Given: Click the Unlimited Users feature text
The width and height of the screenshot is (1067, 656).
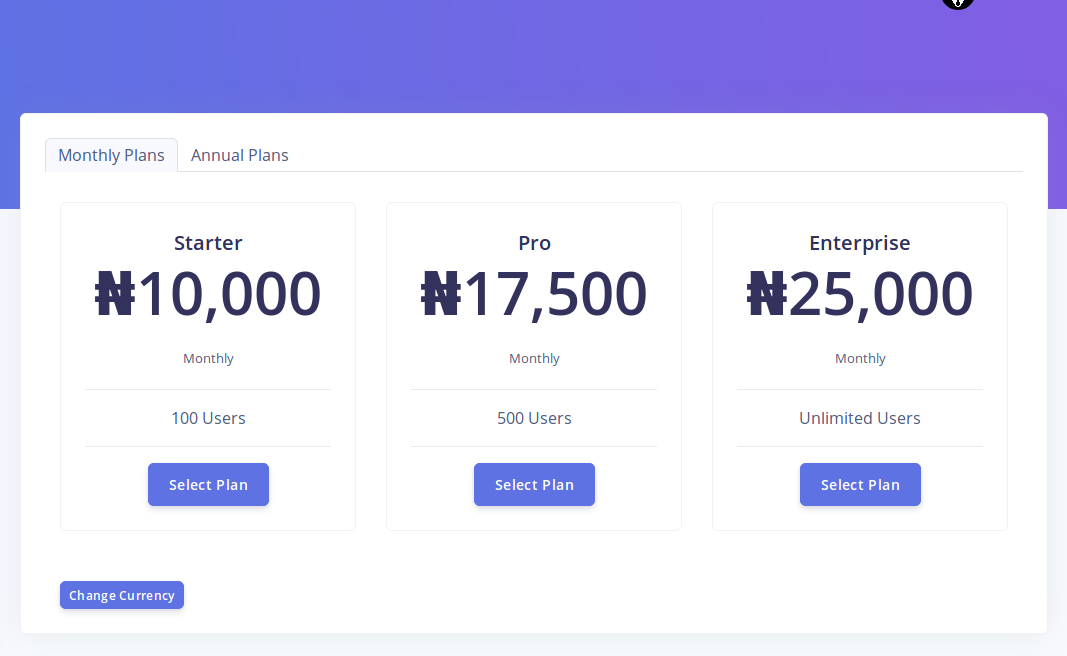Looking at the screenshot, I should click(x=860, y=418).
